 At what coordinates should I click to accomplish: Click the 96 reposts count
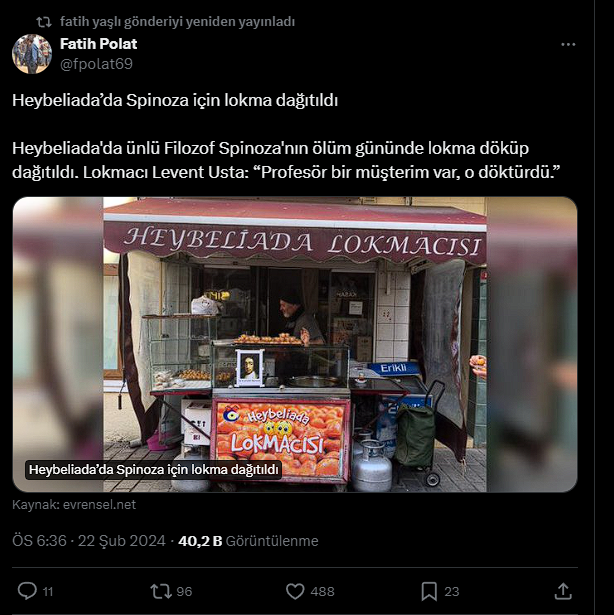click(184, 591)
